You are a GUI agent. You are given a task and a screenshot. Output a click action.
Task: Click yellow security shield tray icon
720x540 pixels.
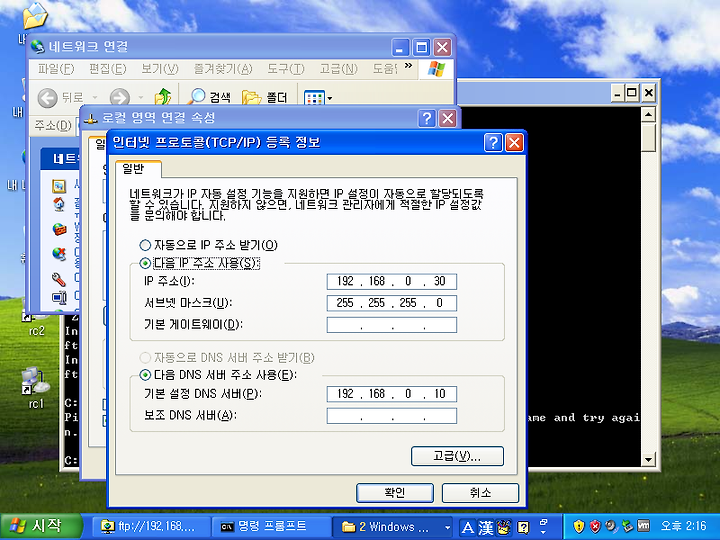[579, 526]
